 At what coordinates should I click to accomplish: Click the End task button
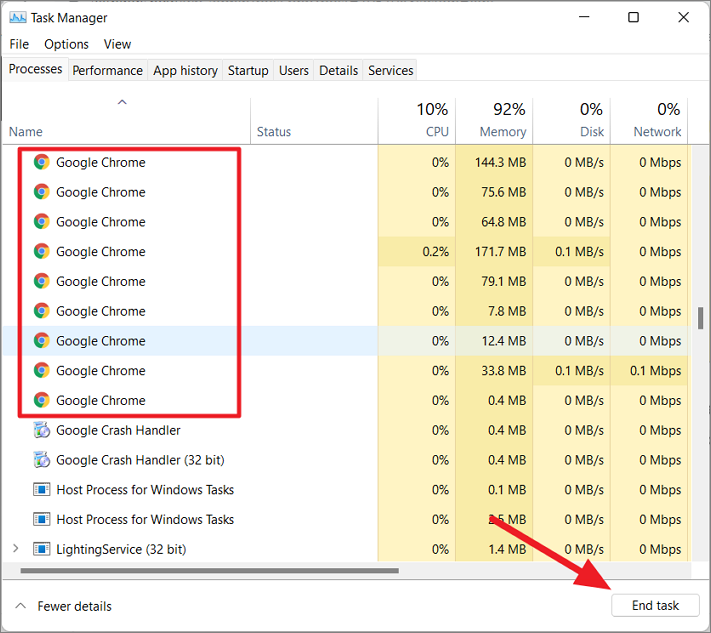[655, 605]
